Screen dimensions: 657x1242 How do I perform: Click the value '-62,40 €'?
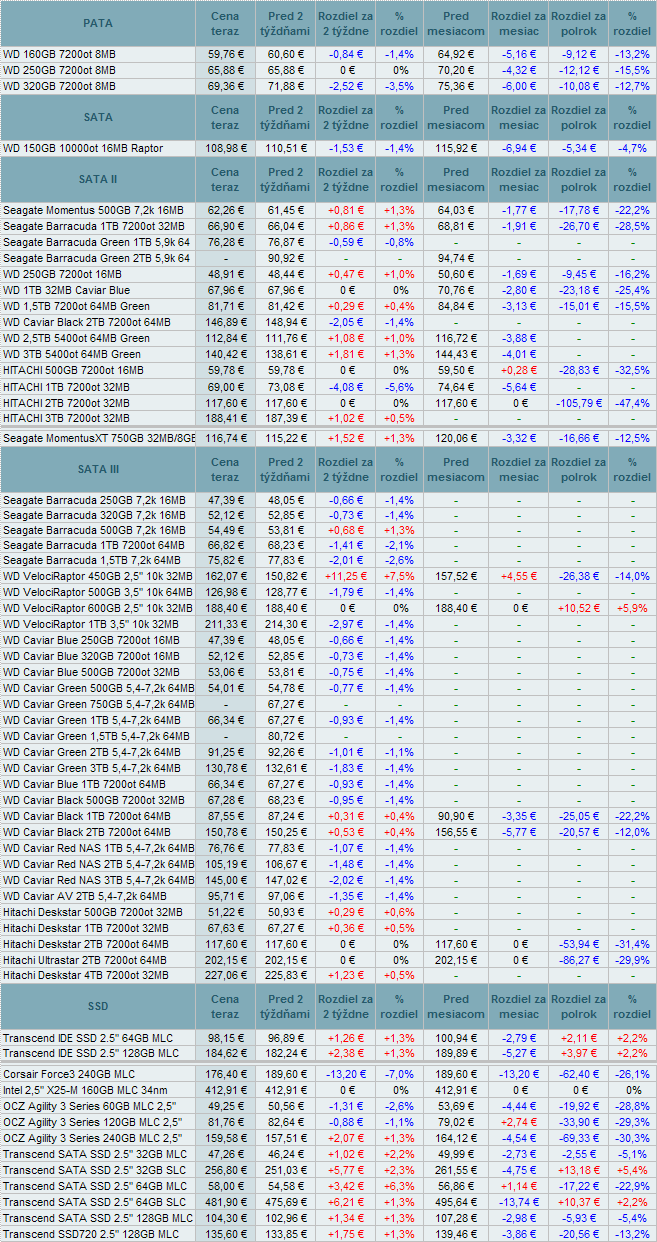[578, 1074]
